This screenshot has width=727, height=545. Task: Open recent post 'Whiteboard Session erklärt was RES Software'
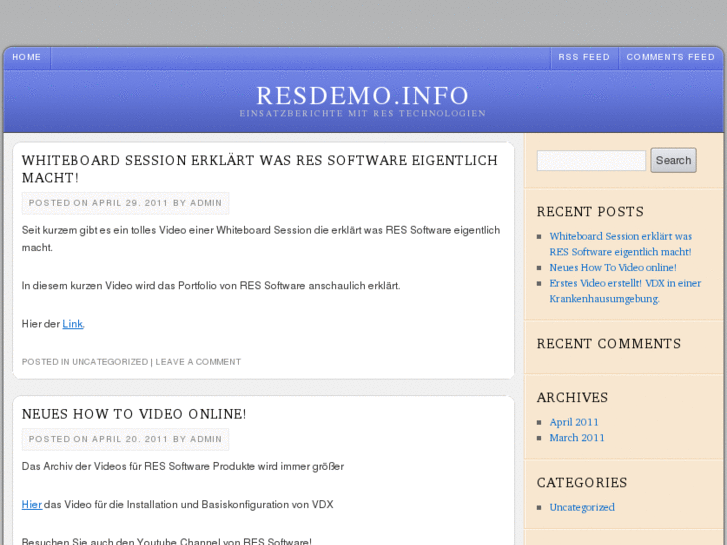click(x=620, y=244)
